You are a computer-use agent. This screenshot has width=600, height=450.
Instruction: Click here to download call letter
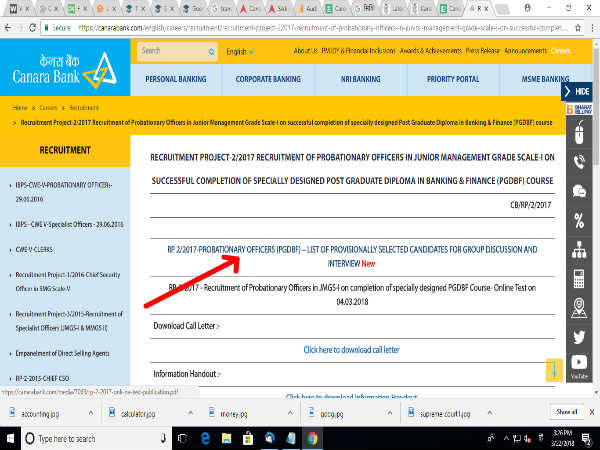pyautogui.click(x=351, y=350)
